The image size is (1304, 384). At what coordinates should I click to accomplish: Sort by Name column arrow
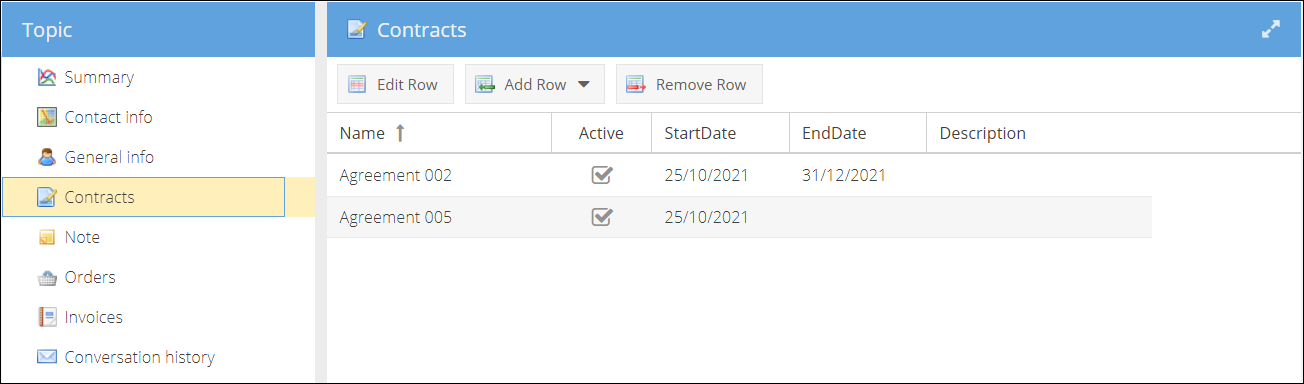click(x=400, y=133)
